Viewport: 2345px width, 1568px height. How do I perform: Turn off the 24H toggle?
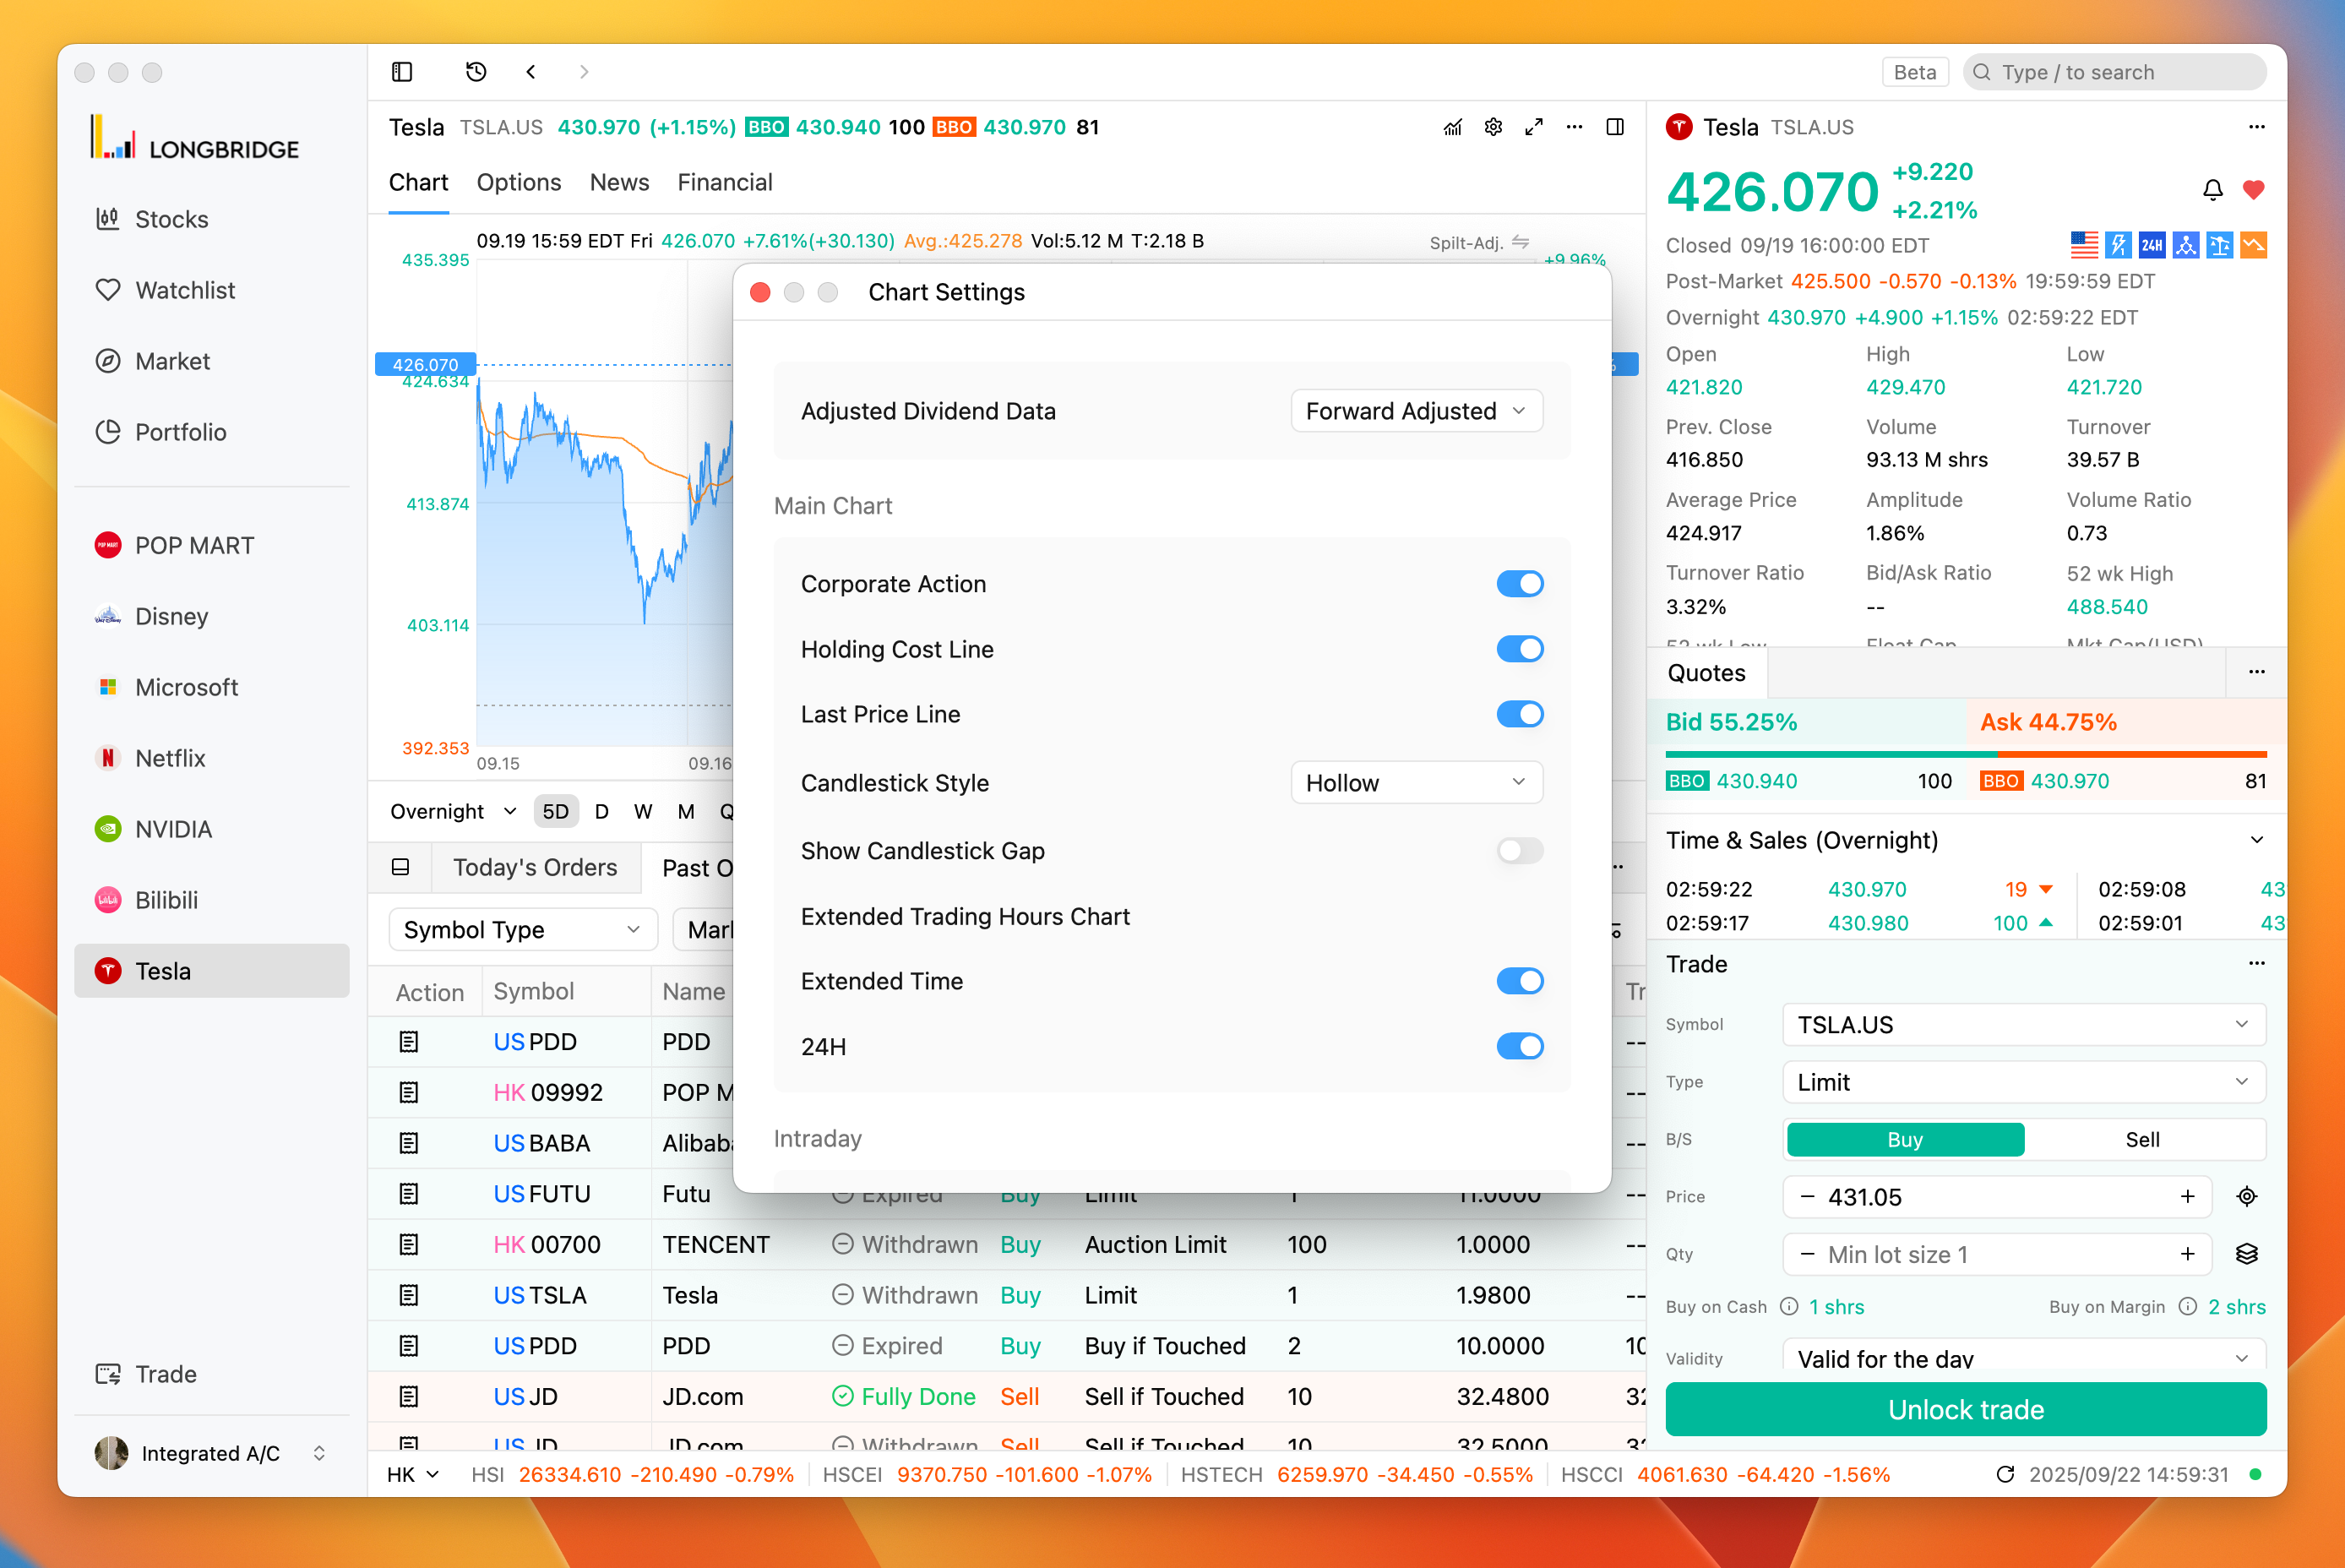pos(1519,1046)
